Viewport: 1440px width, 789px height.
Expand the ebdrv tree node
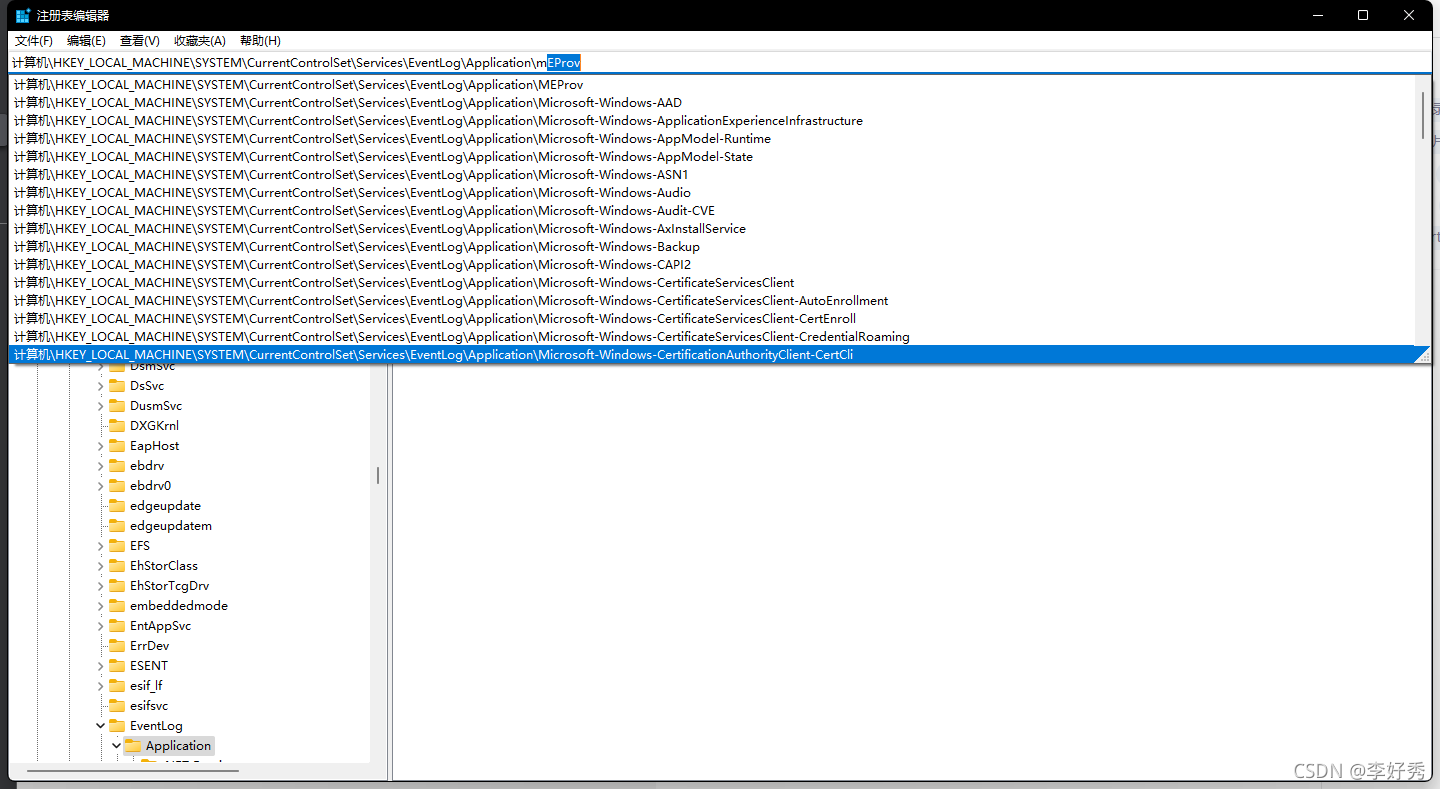100,466
